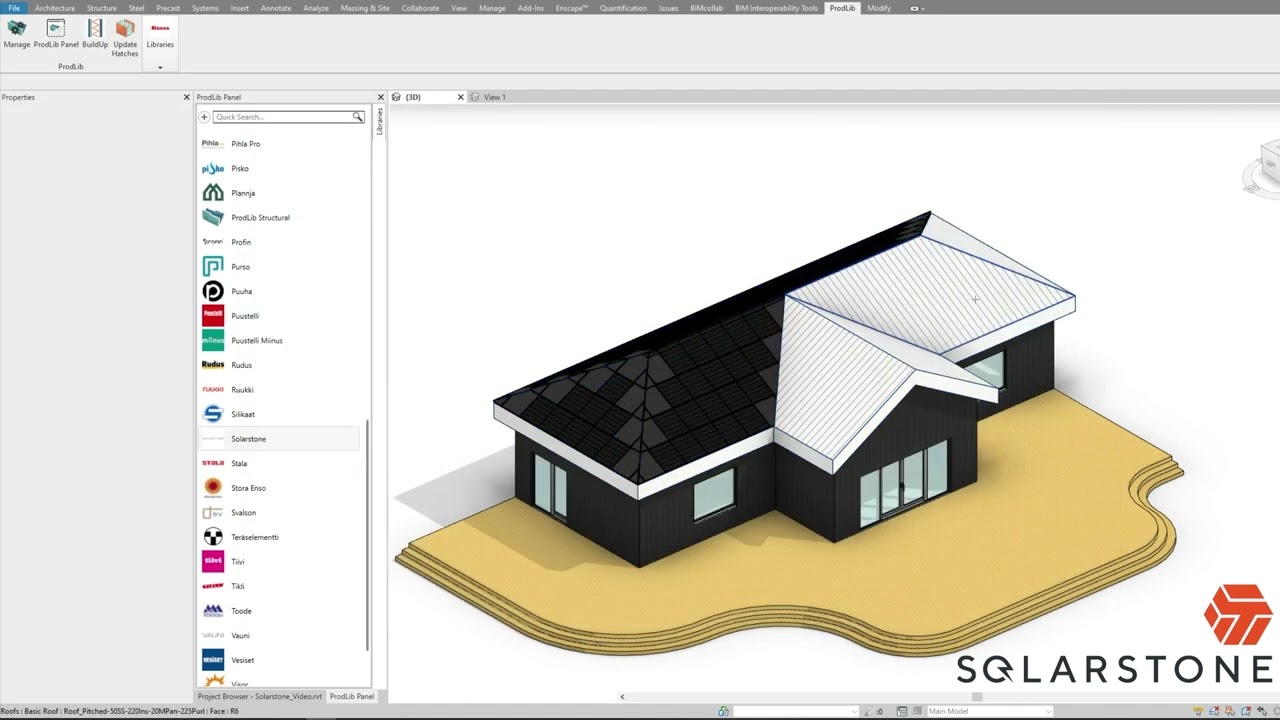
Task: Open the Purso library
Action: [279, 267]
